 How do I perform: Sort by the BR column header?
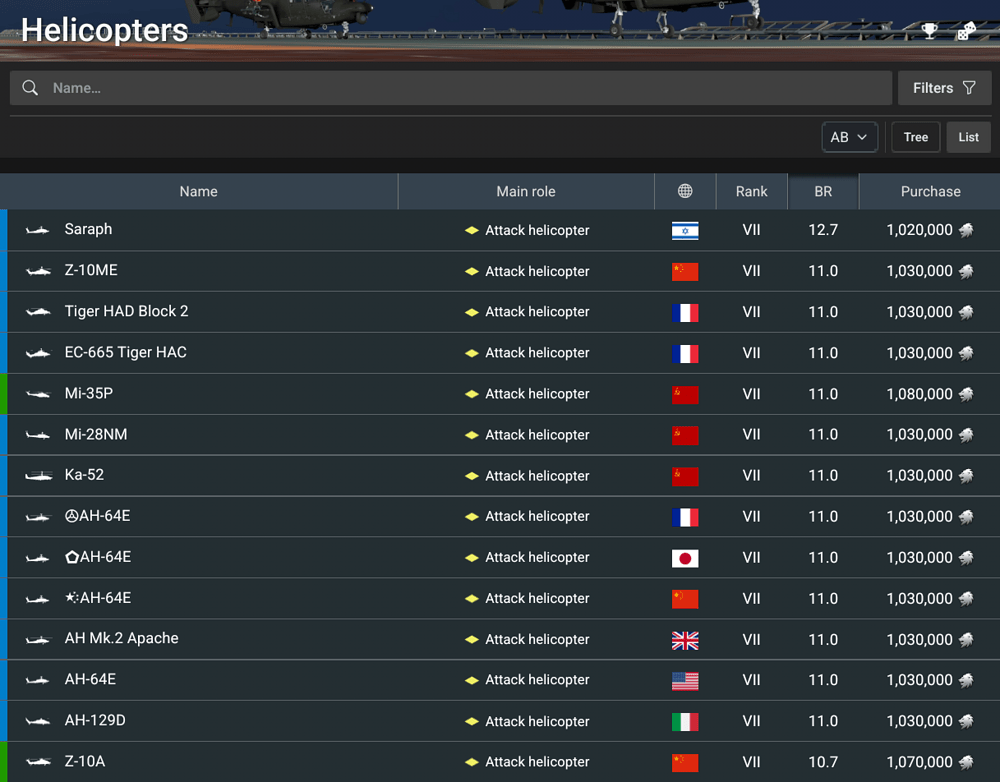[x=823, y=191]
